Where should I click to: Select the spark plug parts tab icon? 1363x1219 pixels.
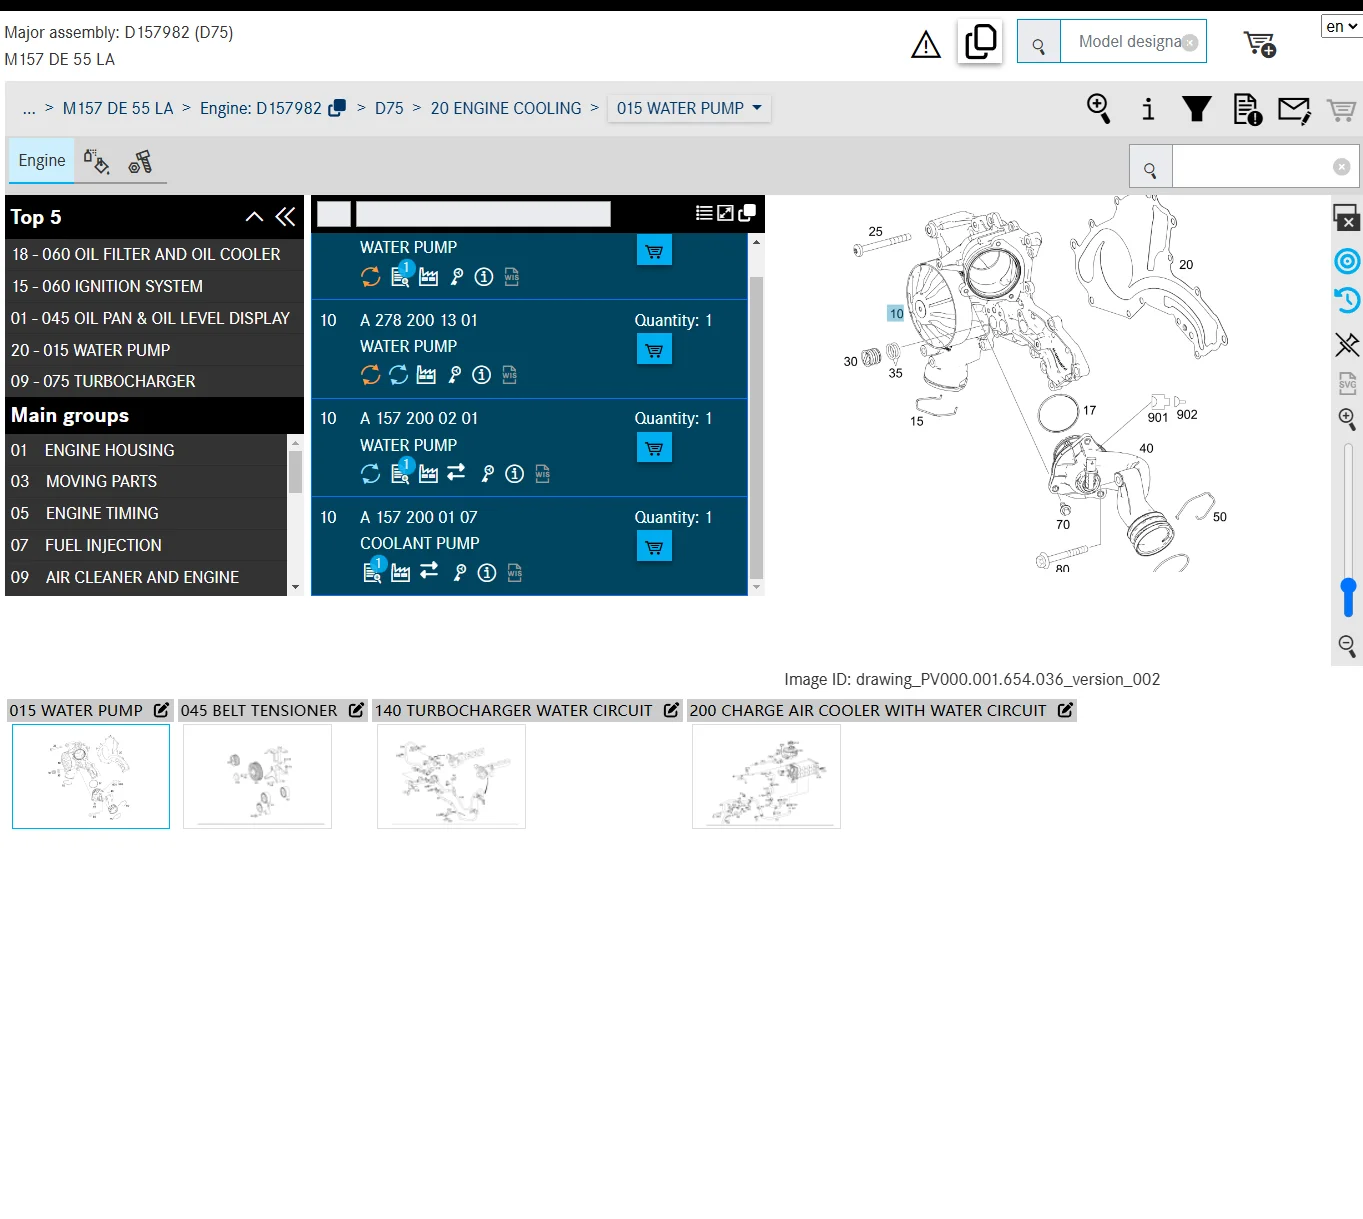(x=141, y=161)
